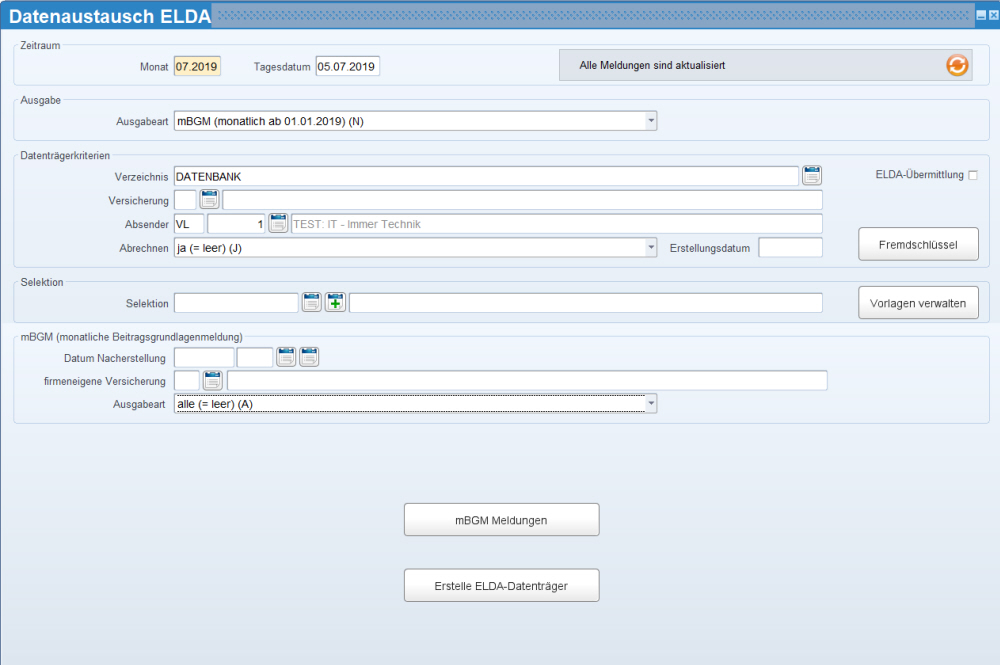
Task: Focus the Absender number field with 1
Action: (236, 224)
